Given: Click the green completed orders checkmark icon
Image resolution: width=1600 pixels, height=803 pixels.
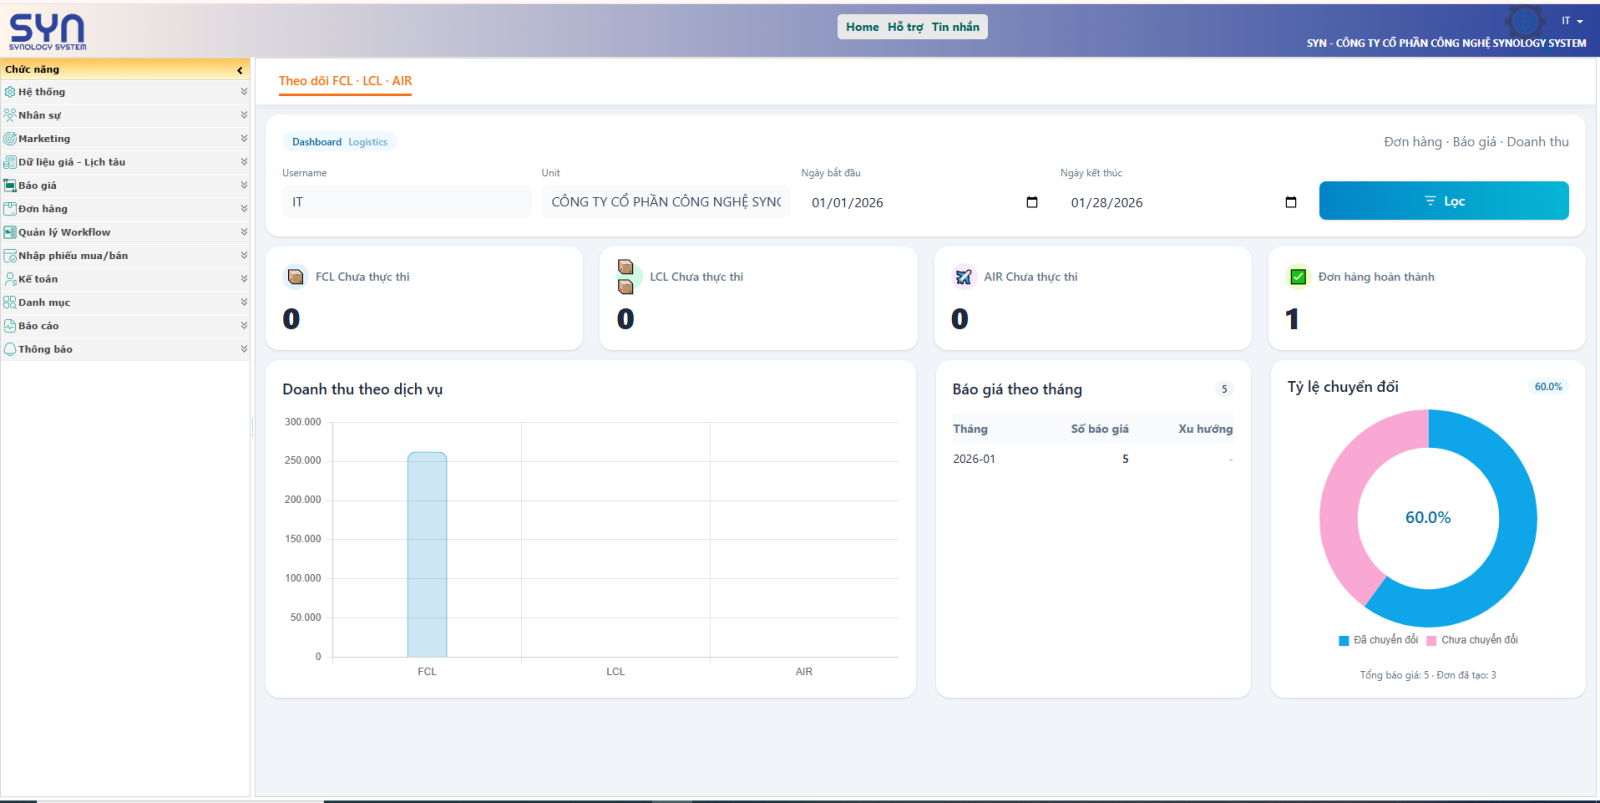Looking at the screenshot, I should click(1297, 277).
